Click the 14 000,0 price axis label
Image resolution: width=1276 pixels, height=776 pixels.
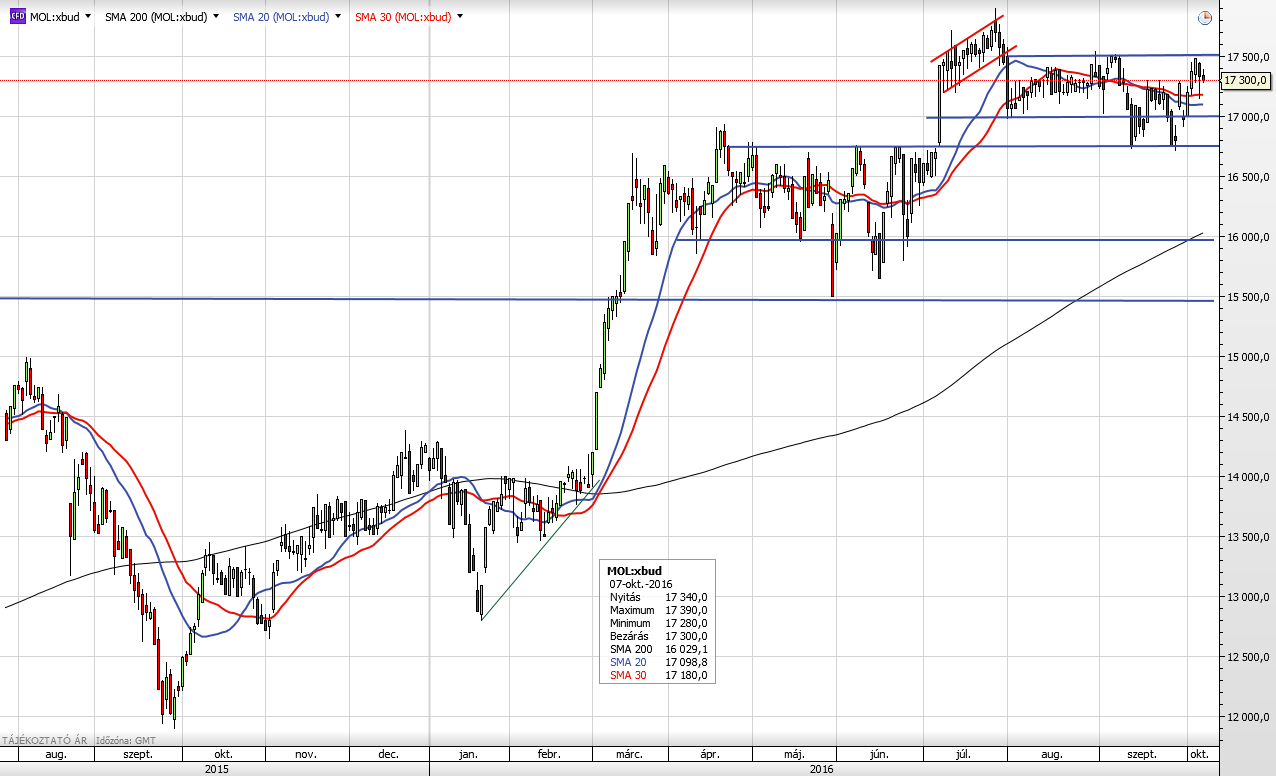coord(1247,477)
